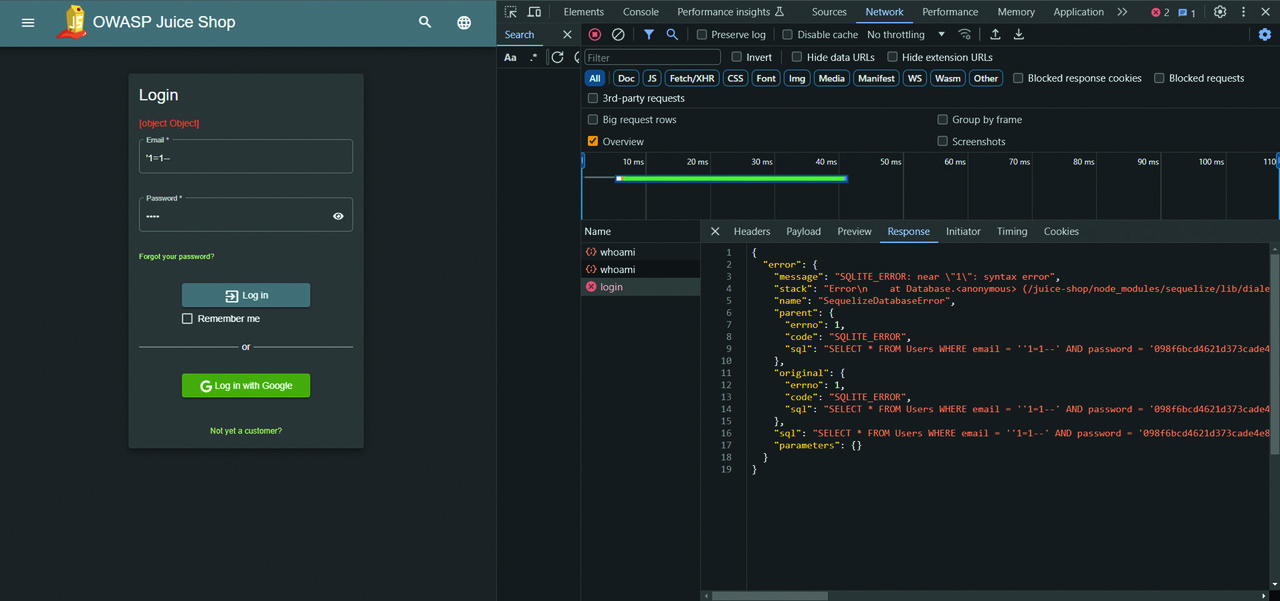Enable Disable cache checkbox
Image resolution: width=1280 pixels, height=601 pixels.
tap(787, 34)
